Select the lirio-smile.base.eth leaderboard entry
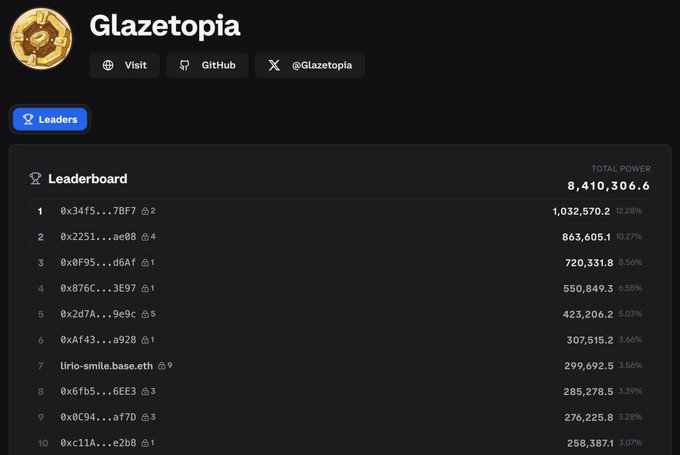680x455 pixels. click(x=106, y=366)
